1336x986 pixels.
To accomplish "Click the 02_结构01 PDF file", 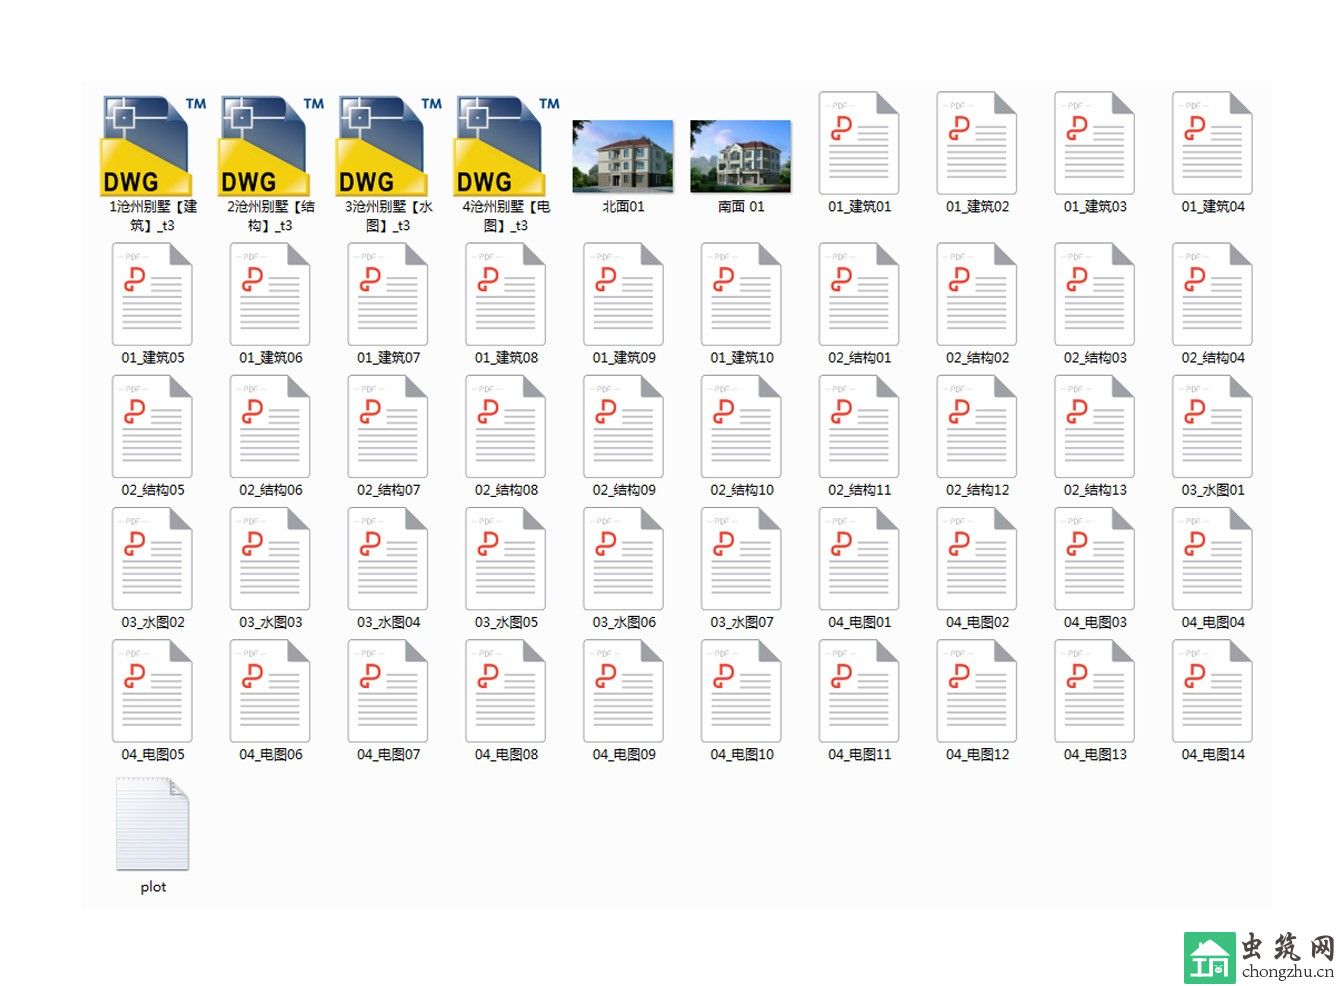I will (859, 295).
